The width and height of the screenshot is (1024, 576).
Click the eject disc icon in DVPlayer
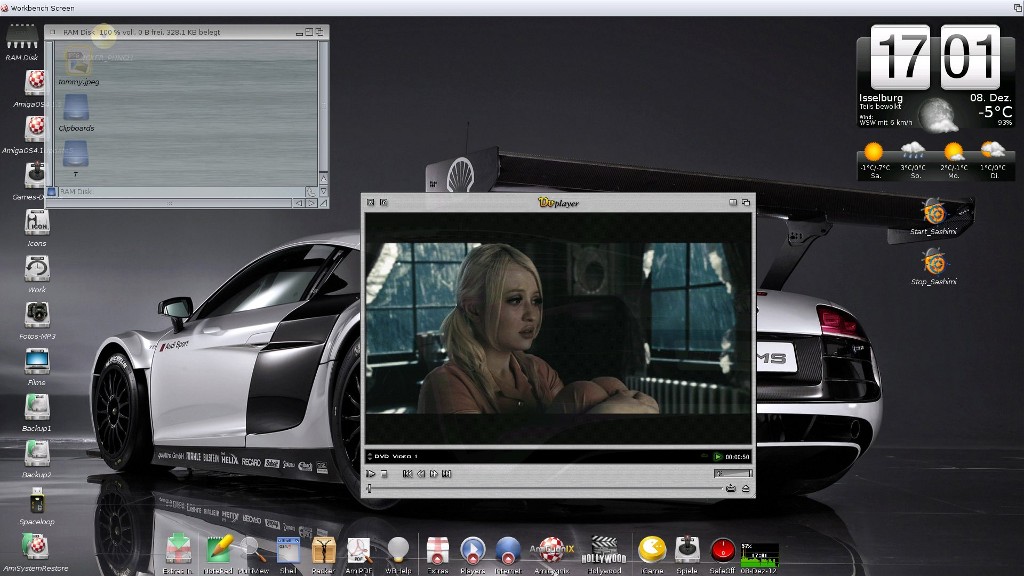coord(745,488)
